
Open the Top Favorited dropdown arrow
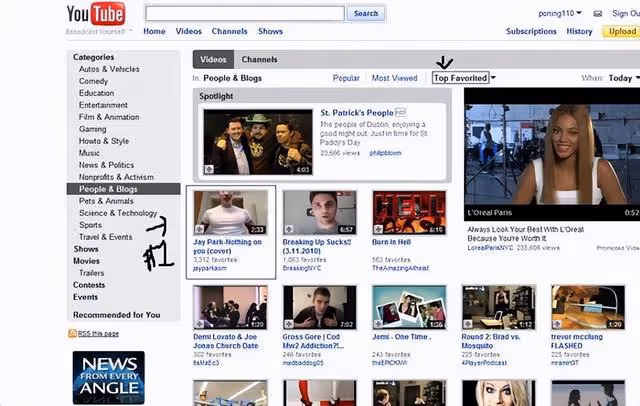pyautogui.click(x=493, y=78)
